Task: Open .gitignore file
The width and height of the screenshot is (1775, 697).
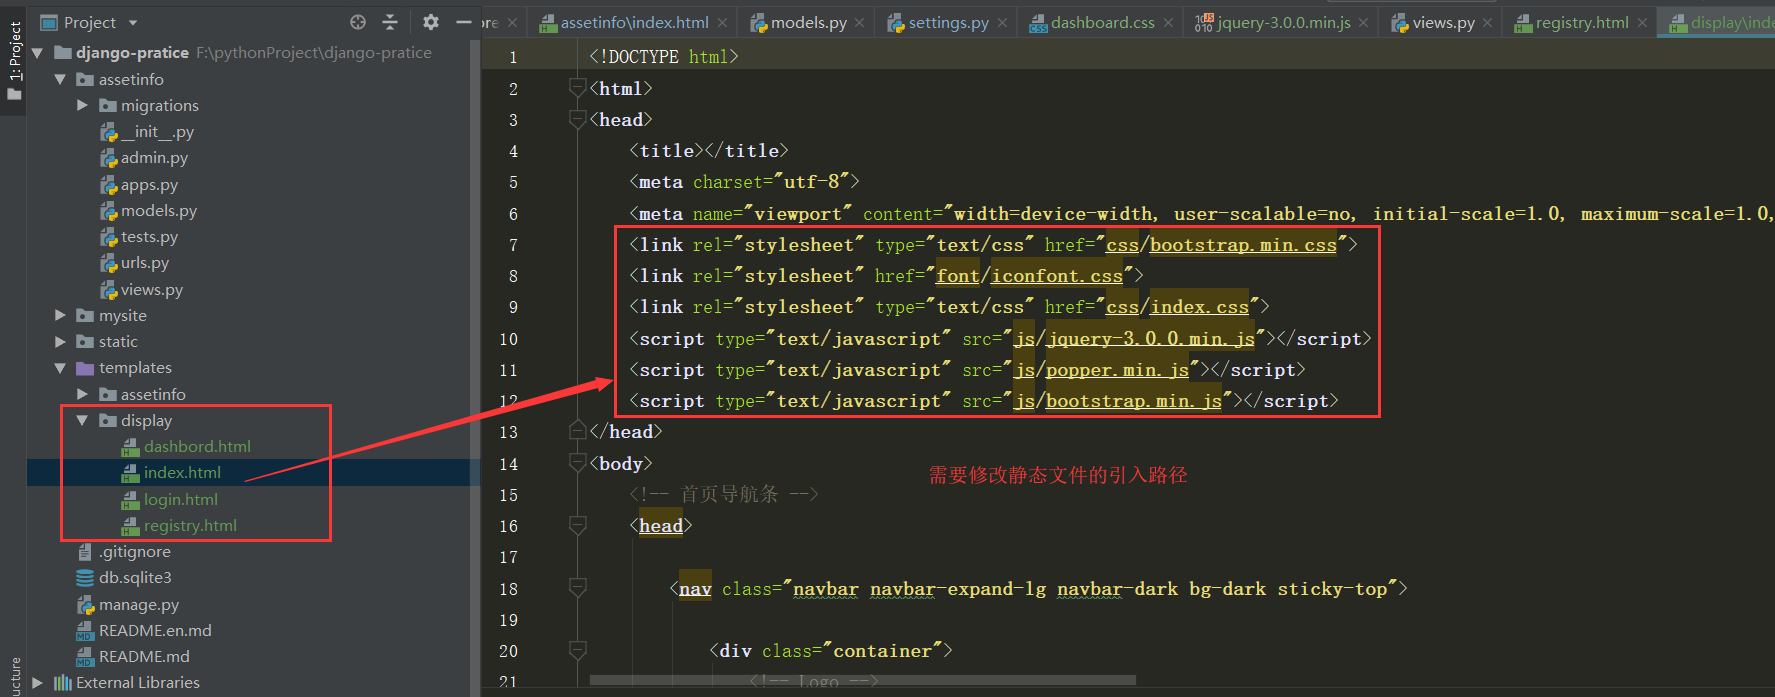Action: (135, 552)
